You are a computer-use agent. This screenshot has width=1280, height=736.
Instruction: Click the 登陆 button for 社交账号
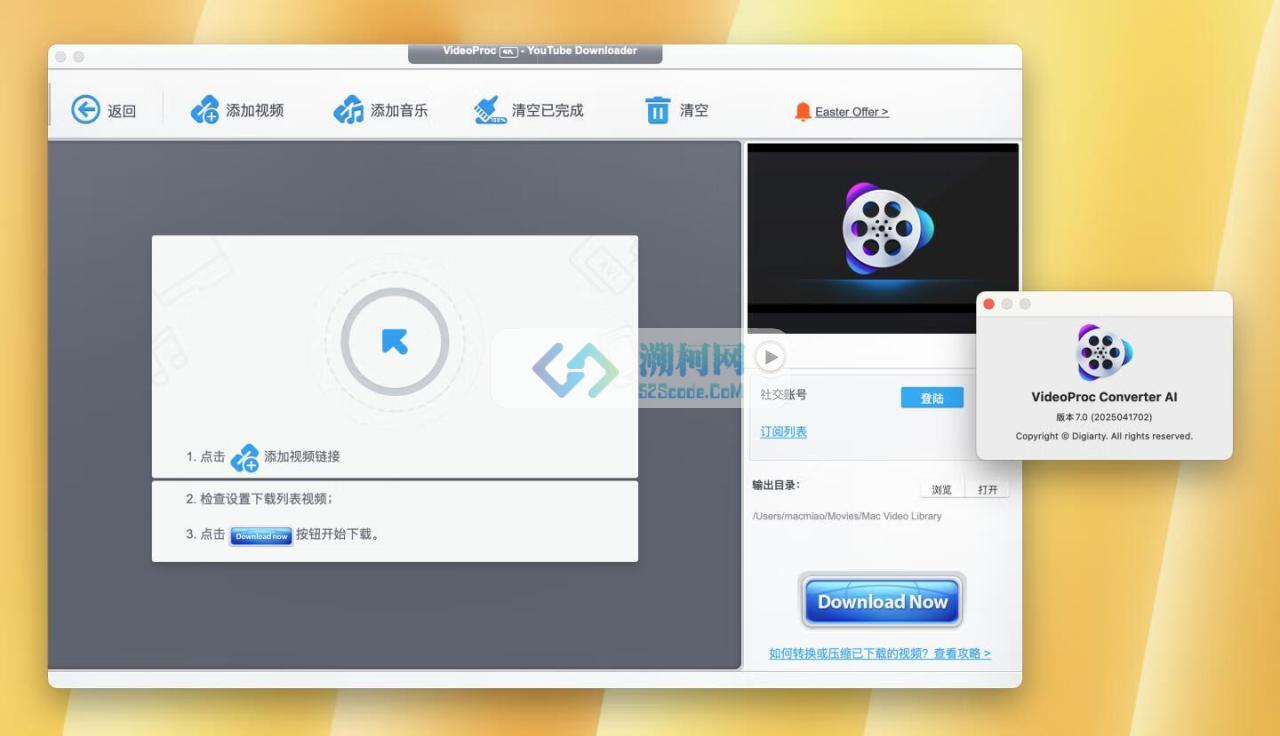(932, 398)
